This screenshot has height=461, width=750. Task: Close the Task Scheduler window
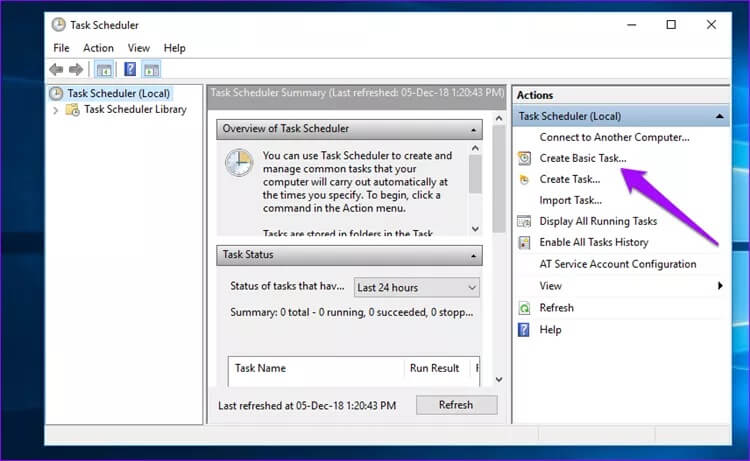[x=711, y=25]
